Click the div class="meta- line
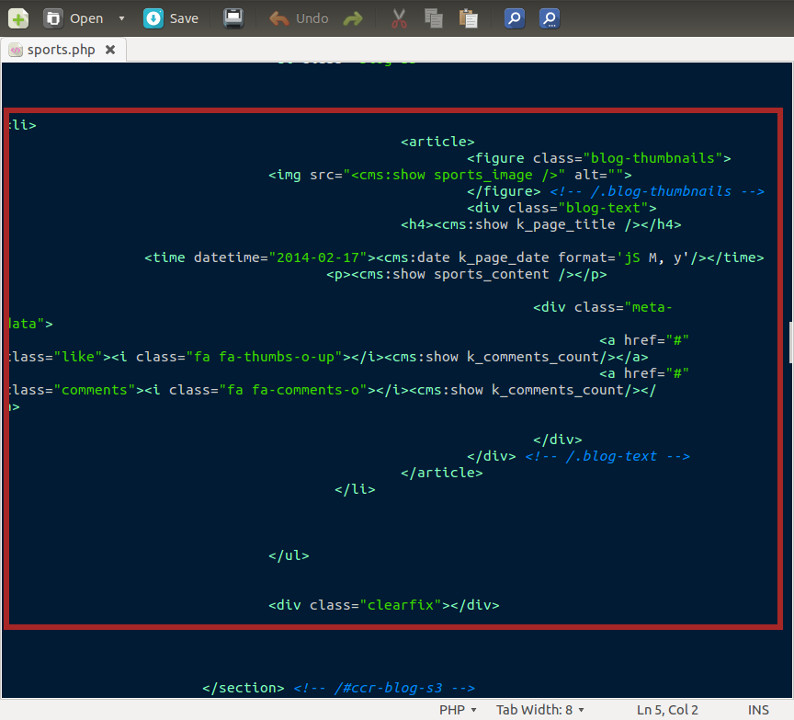This screenshot has width=794, height=720. tap(603, 307)
